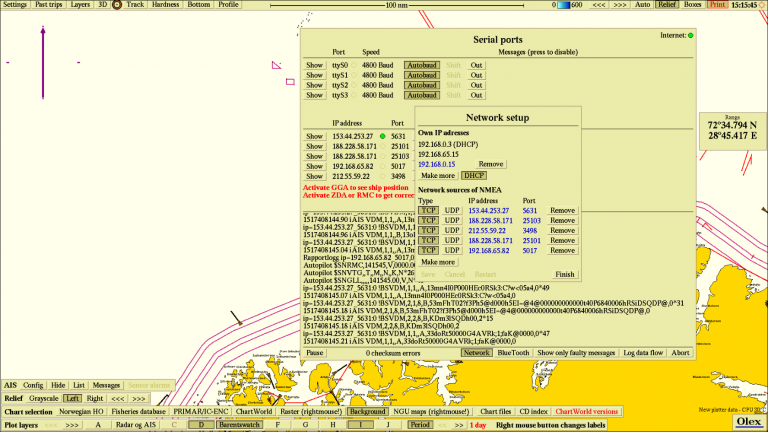
Task: Show data for 192.168.65.82
Action: coord(314,167)
